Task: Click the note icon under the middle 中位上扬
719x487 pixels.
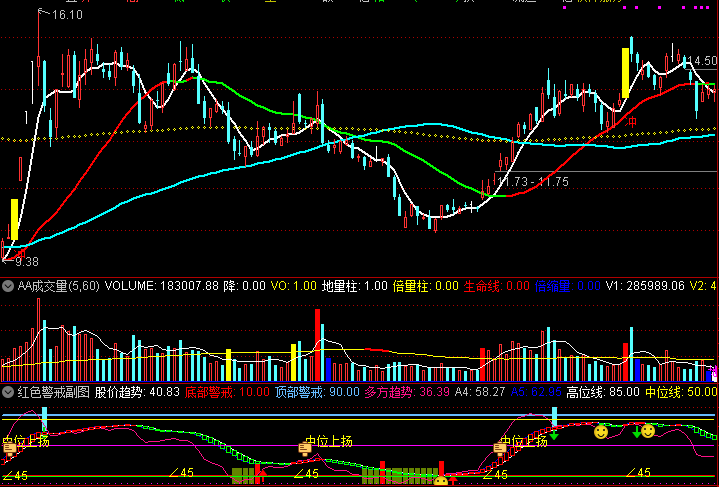Action: [x=304, y=448]
